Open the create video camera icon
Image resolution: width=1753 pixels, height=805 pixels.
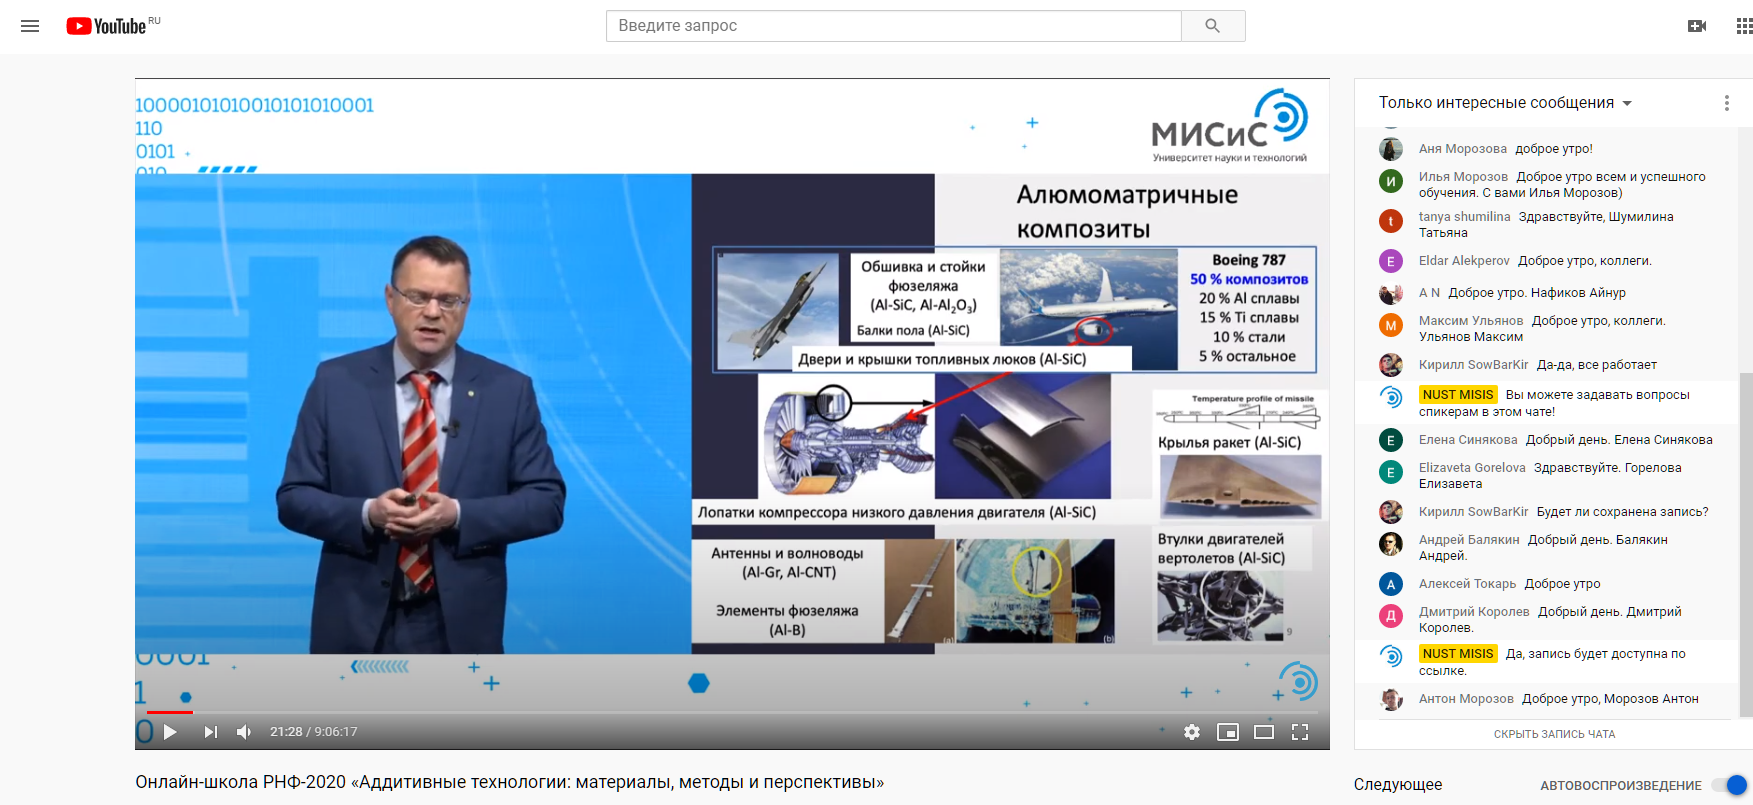pos(1696,26)
